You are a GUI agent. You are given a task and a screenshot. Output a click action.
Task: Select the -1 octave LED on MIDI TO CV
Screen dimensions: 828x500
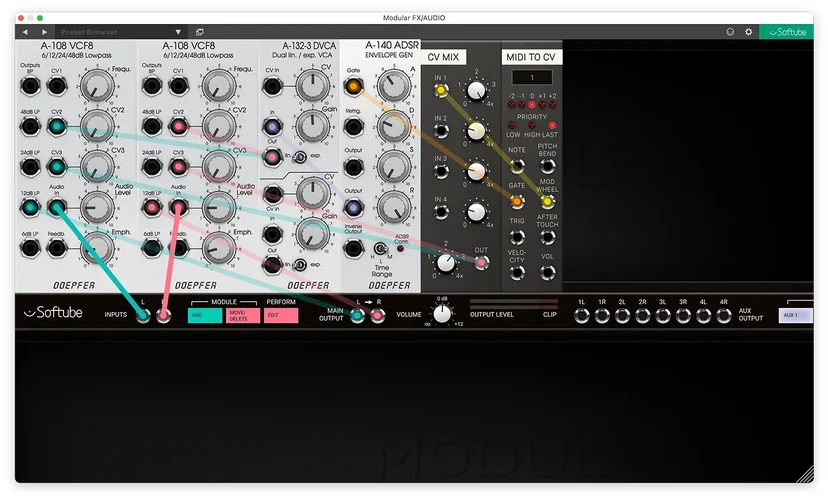(521, 105)
